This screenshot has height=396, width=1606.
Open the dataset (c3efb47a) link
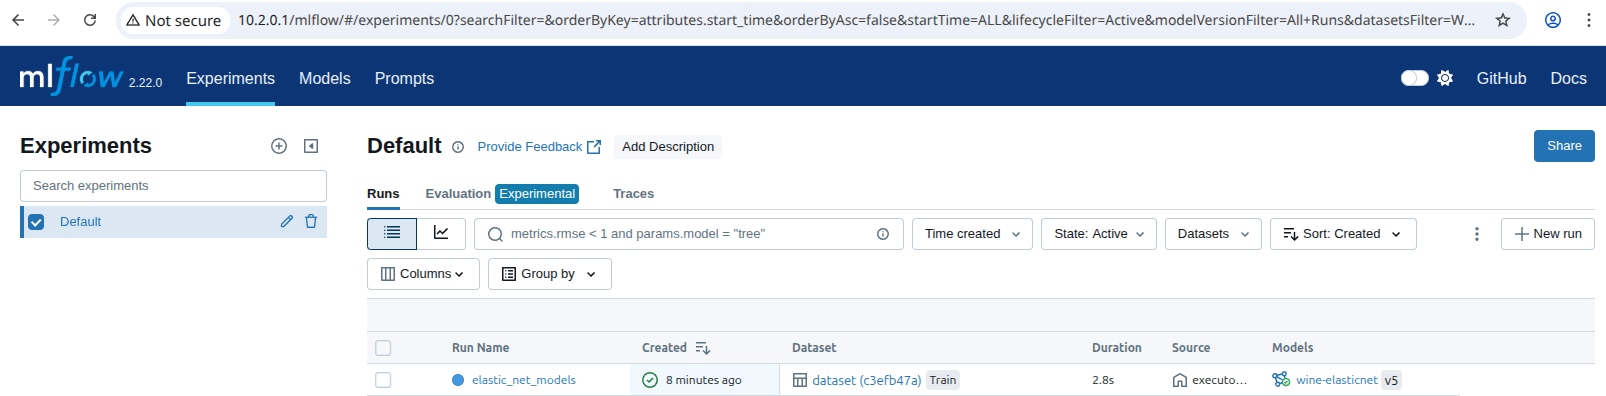(866, 380)
